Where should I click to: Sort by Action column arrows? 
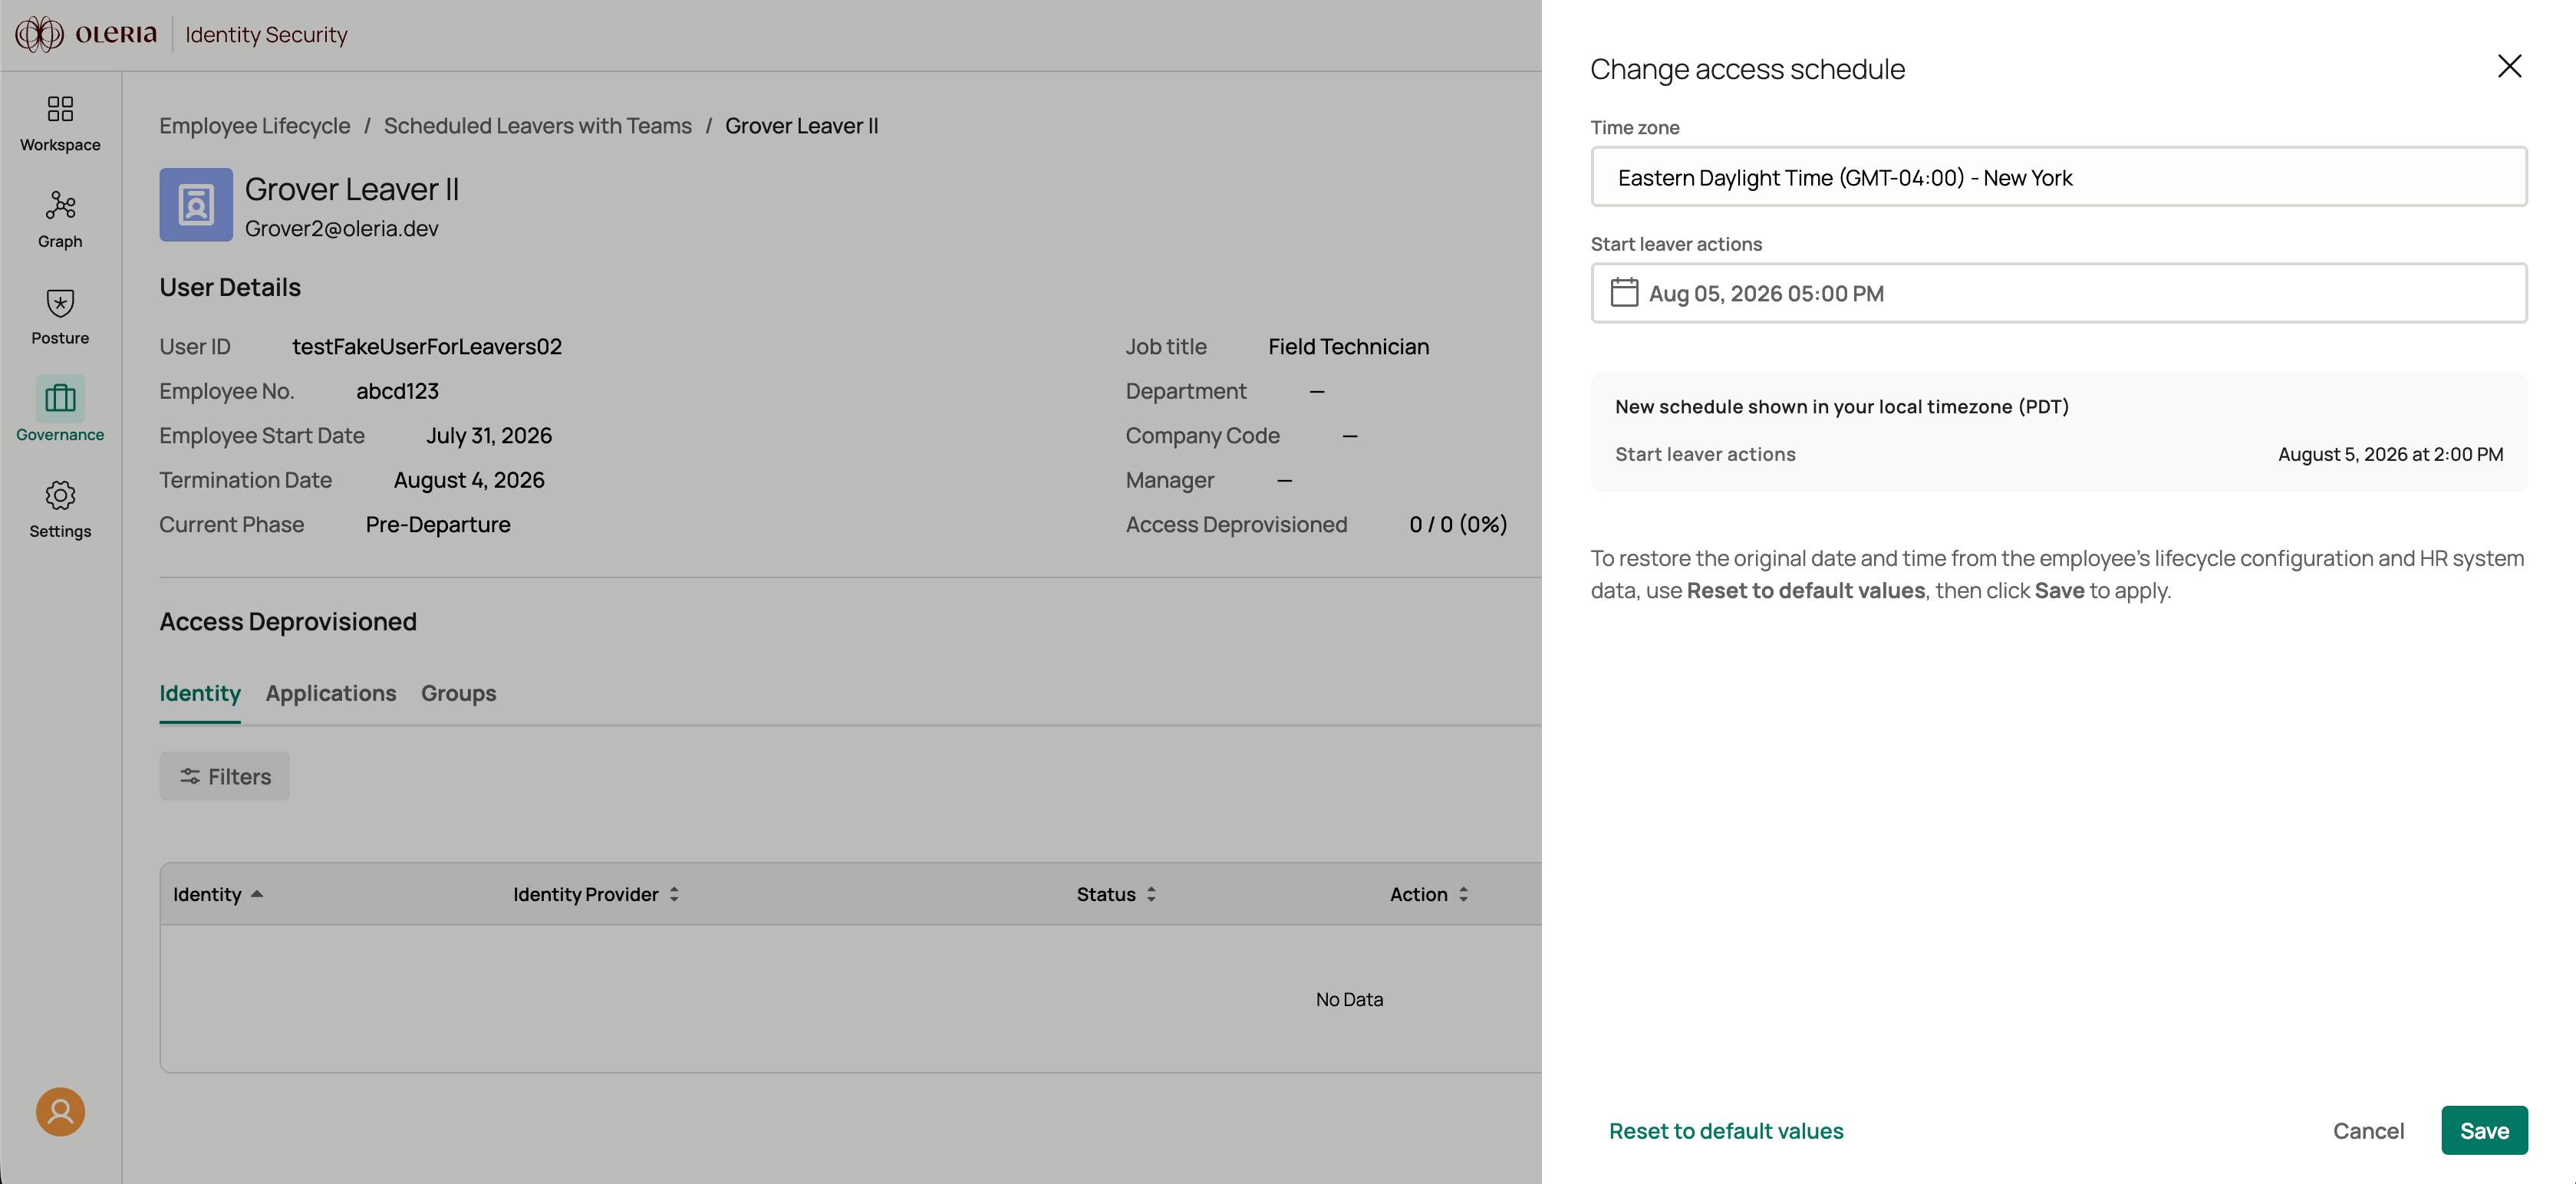click(x=1463, y=894)
